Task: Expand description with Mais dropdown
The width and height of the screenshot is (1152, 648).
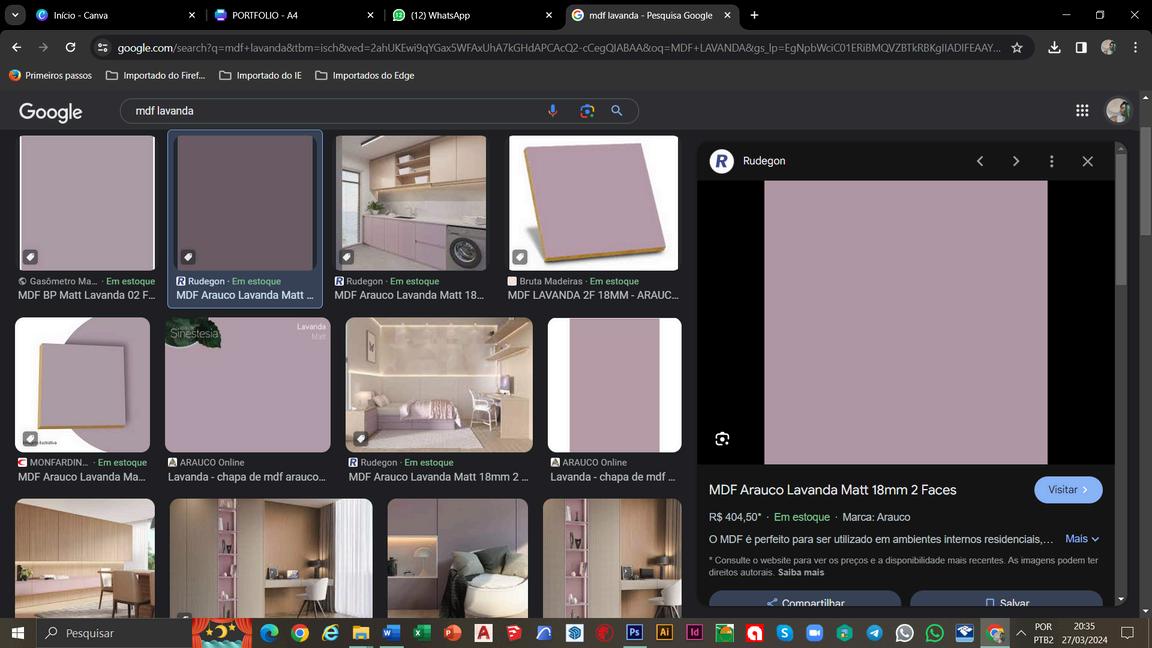Action: (1082, 539)
